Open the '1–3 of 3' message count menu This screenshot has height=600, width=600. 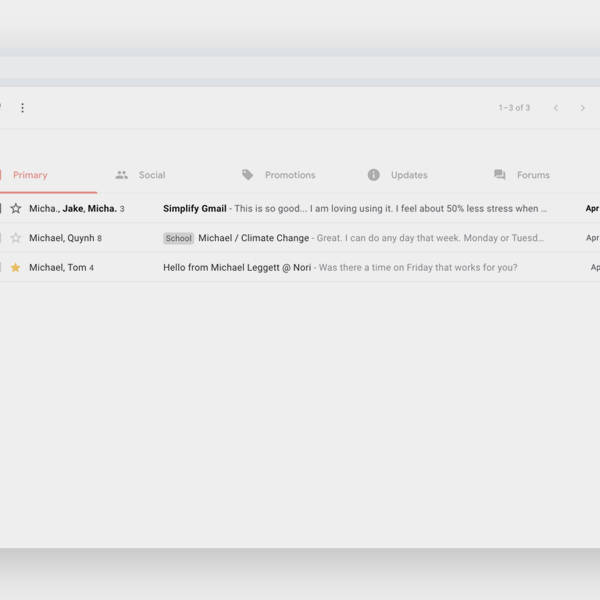514,108
